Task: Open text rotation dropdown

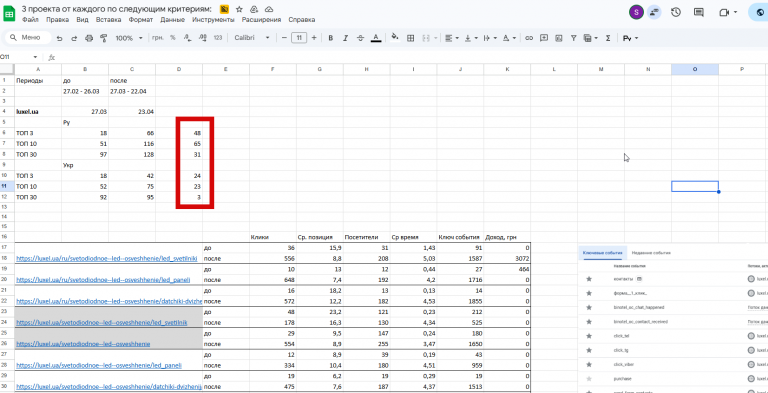Action: point(509,38)
